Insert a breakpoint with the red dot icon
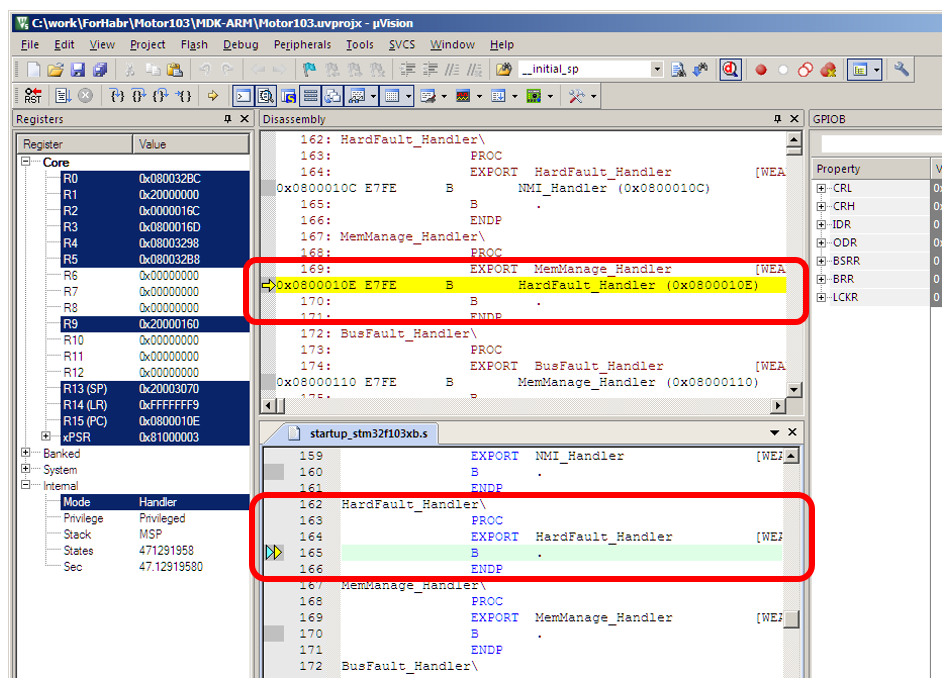Image resolution: width=949 pixels, height=684 pixels. pos(761,70)
